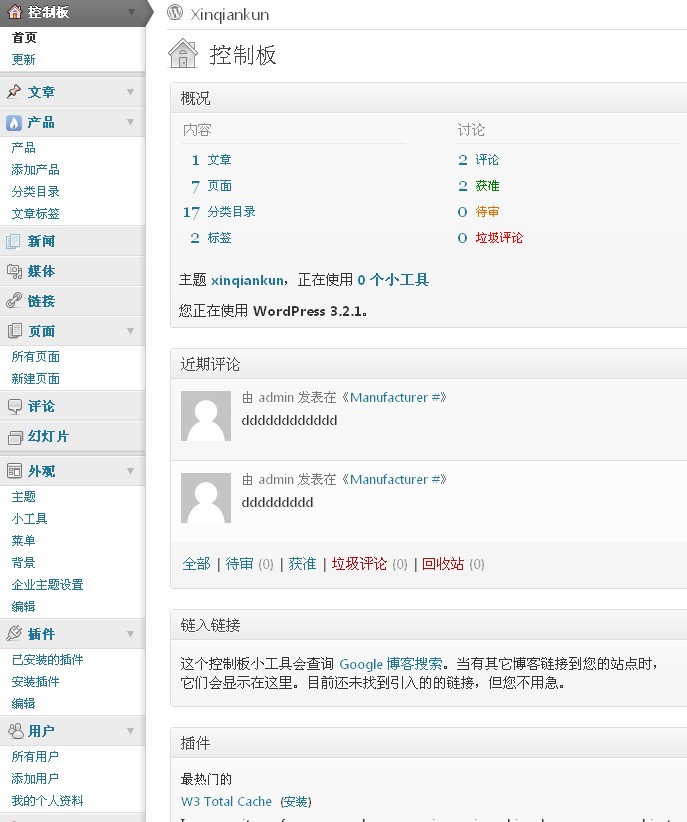Click the pushpin icon next to 文章
Screen dimensions: 687x822
pyautogui.click(x=14, y=92)
